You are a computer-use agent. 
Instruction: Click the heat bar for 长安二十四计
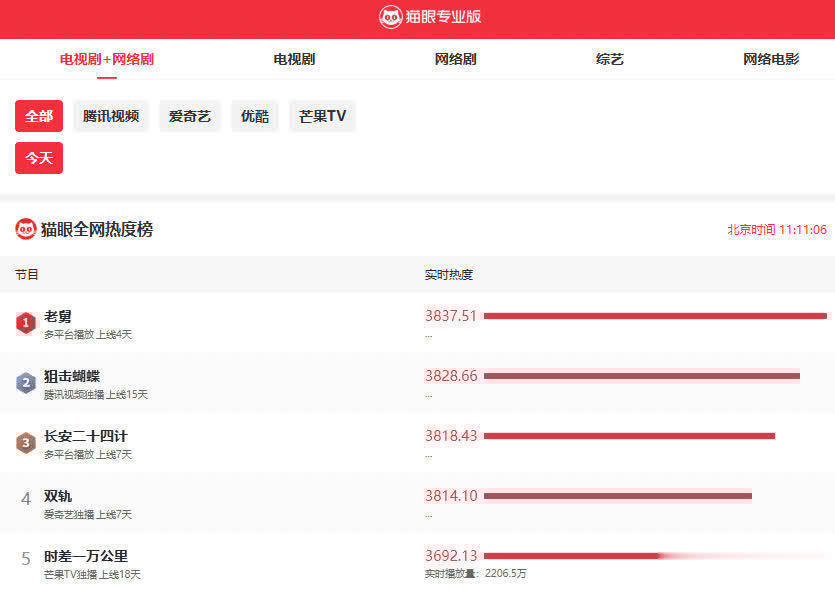pyautogui.click(x=629, y=436)
